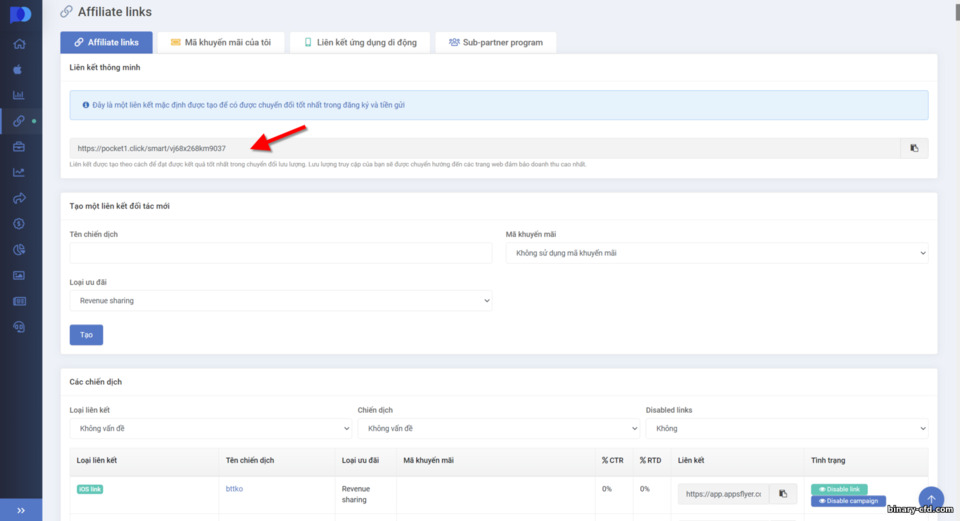Screen dimensions: 960x521
Task: Open the home icon in sidebar
Action: tap(19, 43)
